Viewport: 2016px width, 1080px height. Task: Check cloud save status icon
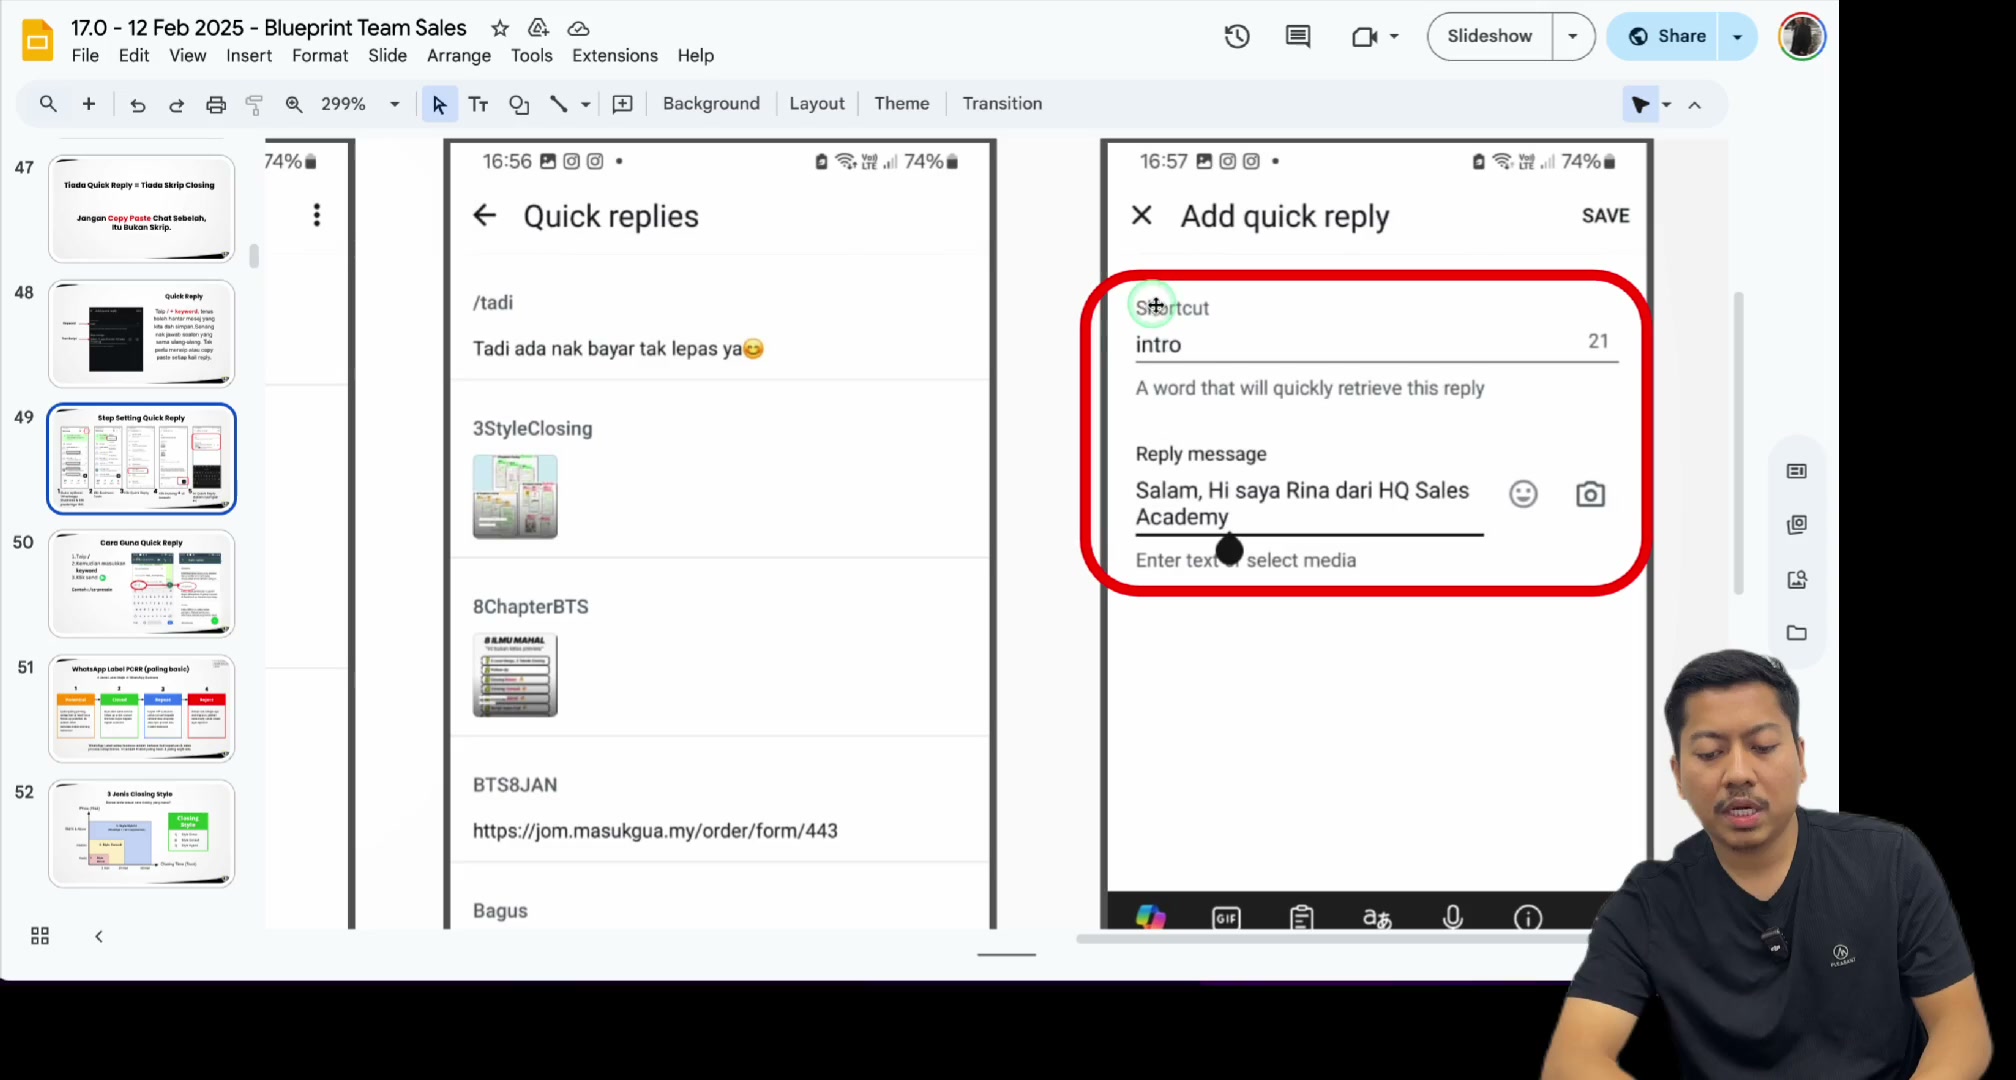click(x=577, y=28)
